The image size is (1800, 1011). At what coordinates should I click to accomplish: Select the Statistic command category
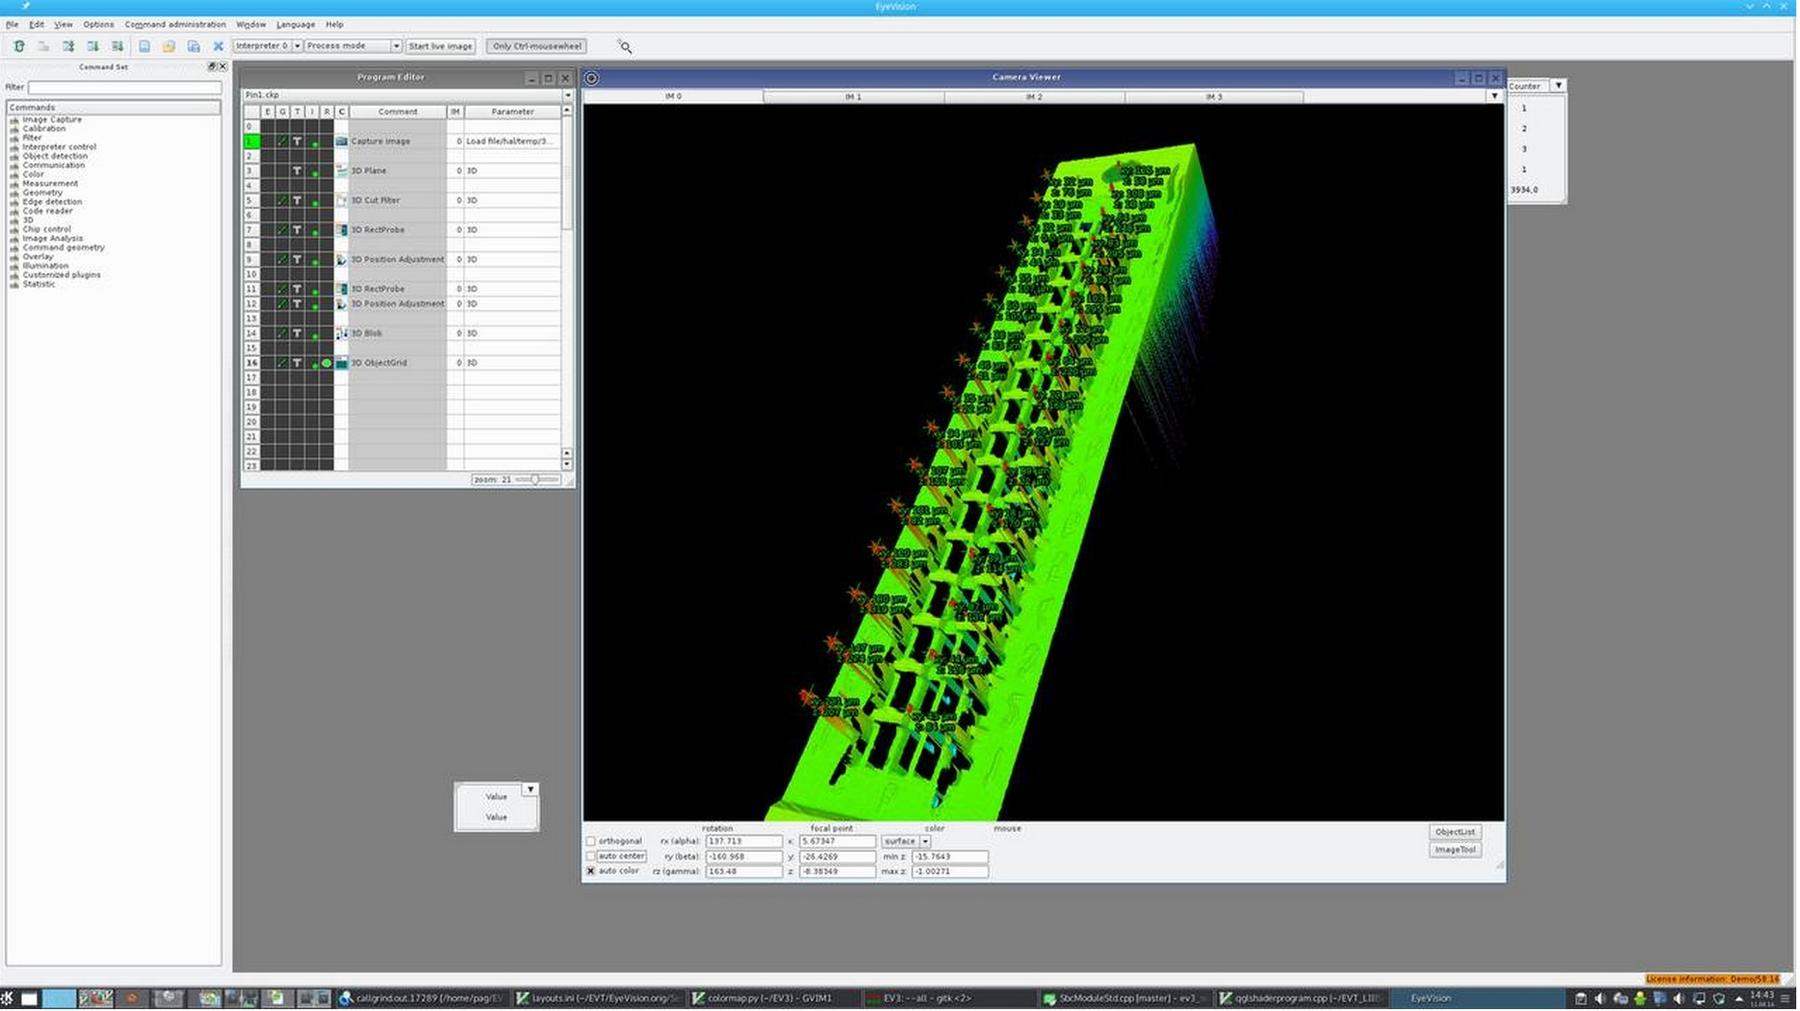pos(39,285)
